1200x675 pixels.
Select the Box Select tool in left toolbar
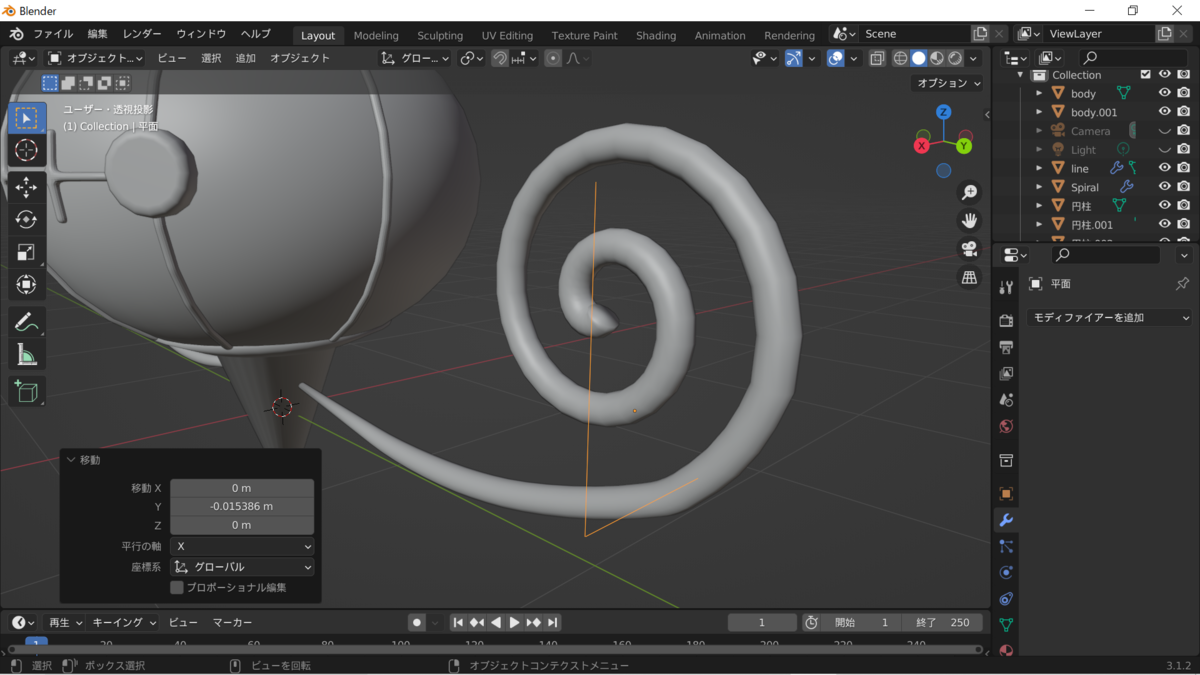click(27, 118)
